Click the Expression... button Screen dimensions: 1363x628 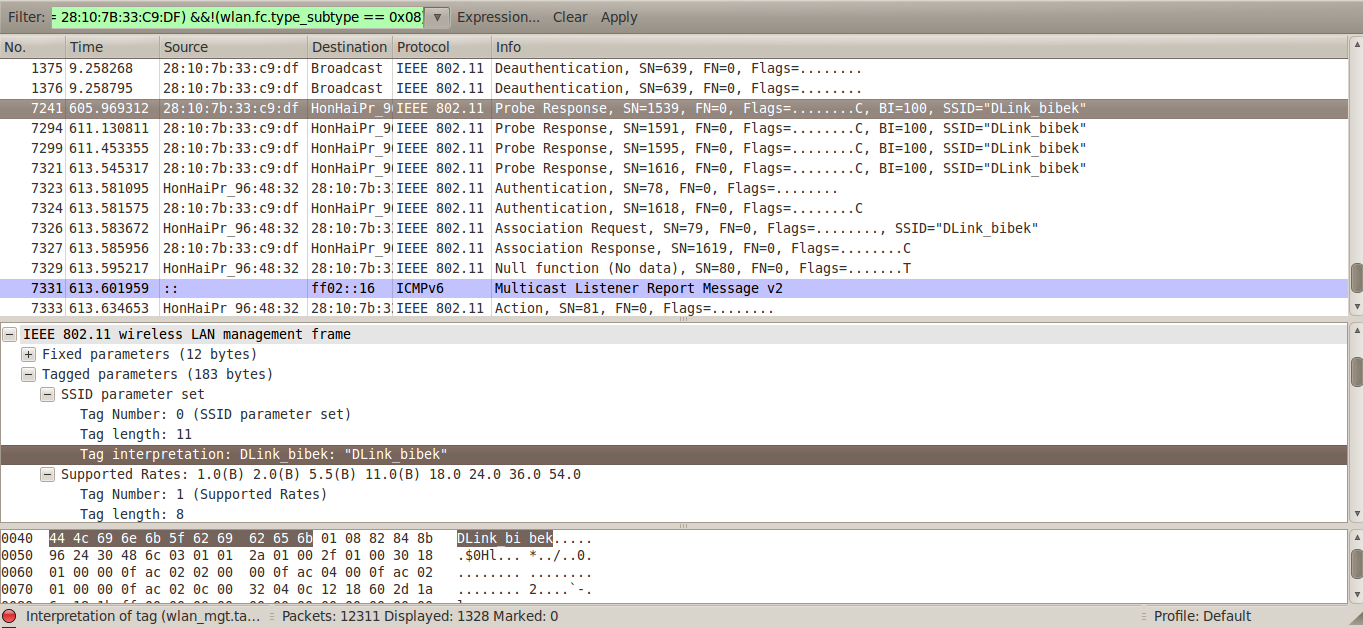[x=498, y=16]
